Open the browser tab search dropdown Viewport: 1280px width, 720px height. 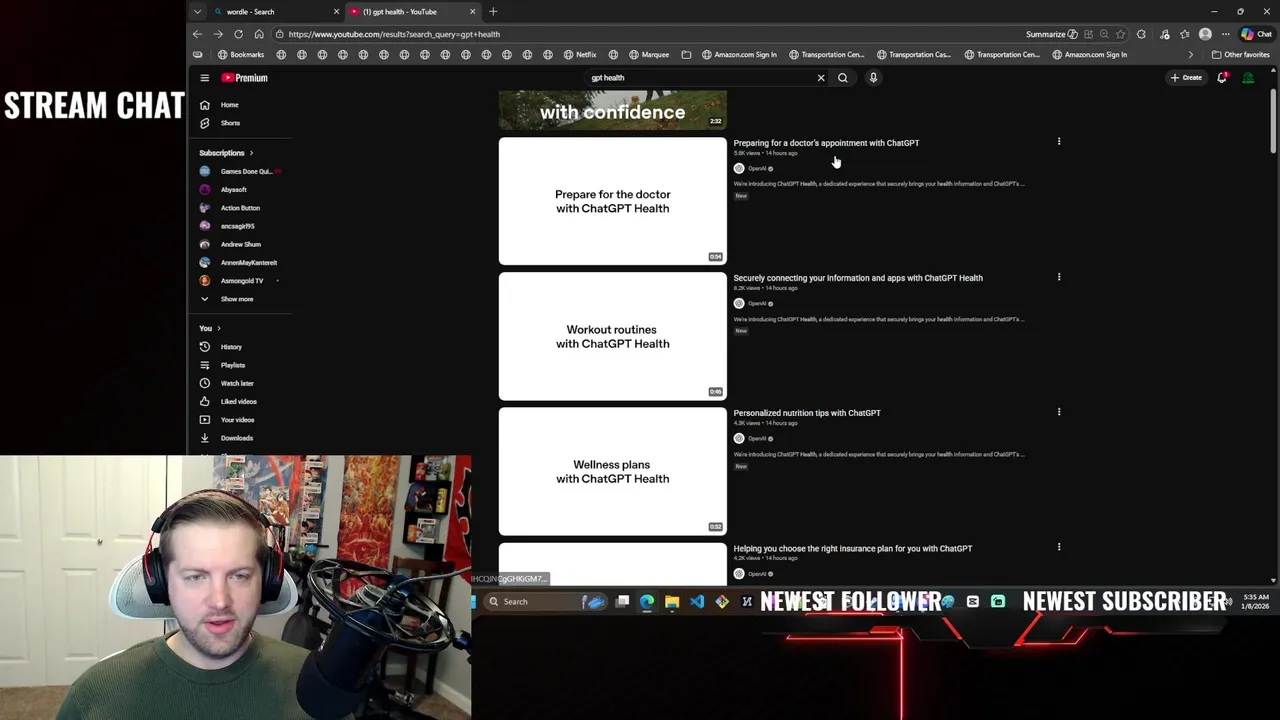pos(197,12)
